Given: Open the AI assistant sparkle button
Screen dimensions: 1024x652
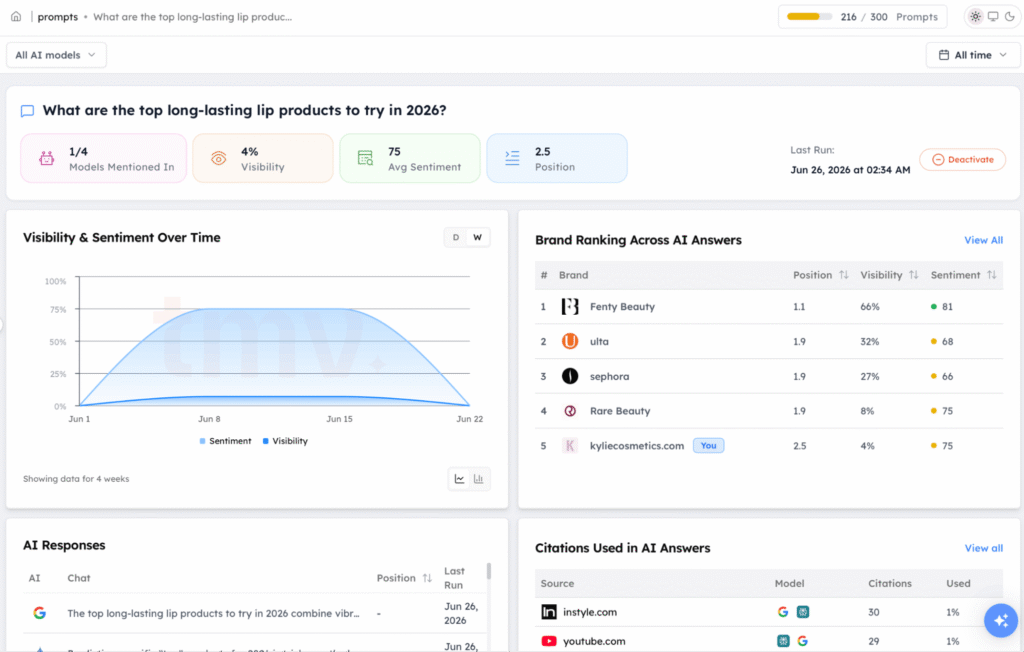Looking at the screenshot, I should 1000,621.
